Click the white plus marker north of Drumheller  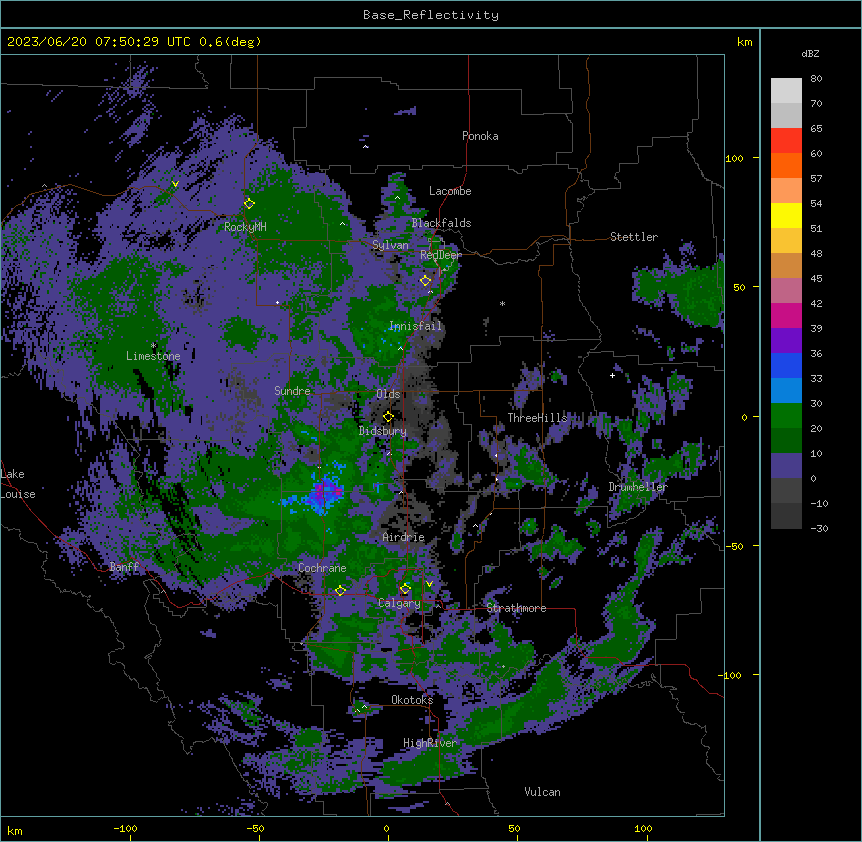pos(612,375)
